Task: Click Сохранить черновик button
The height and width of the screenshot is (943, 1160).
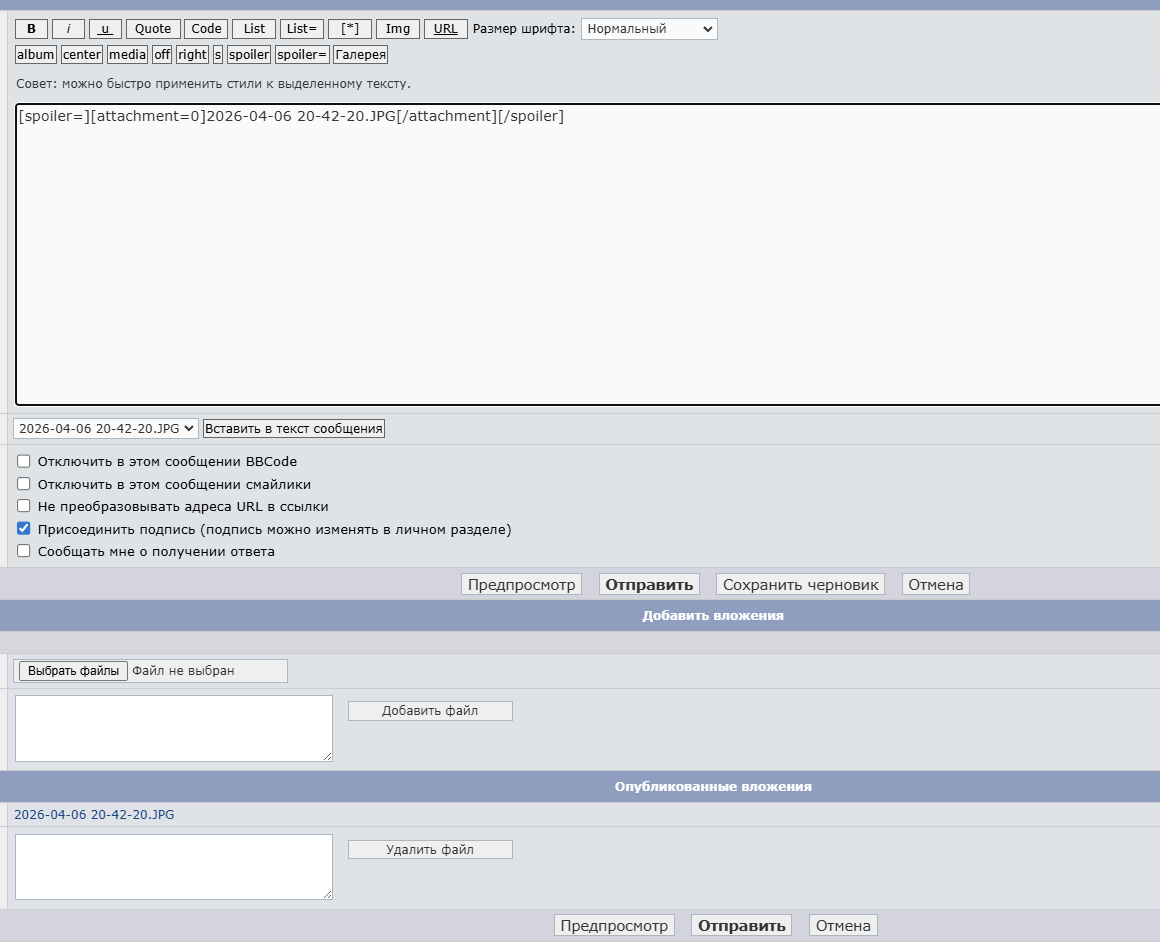Action: pos(800,584)
